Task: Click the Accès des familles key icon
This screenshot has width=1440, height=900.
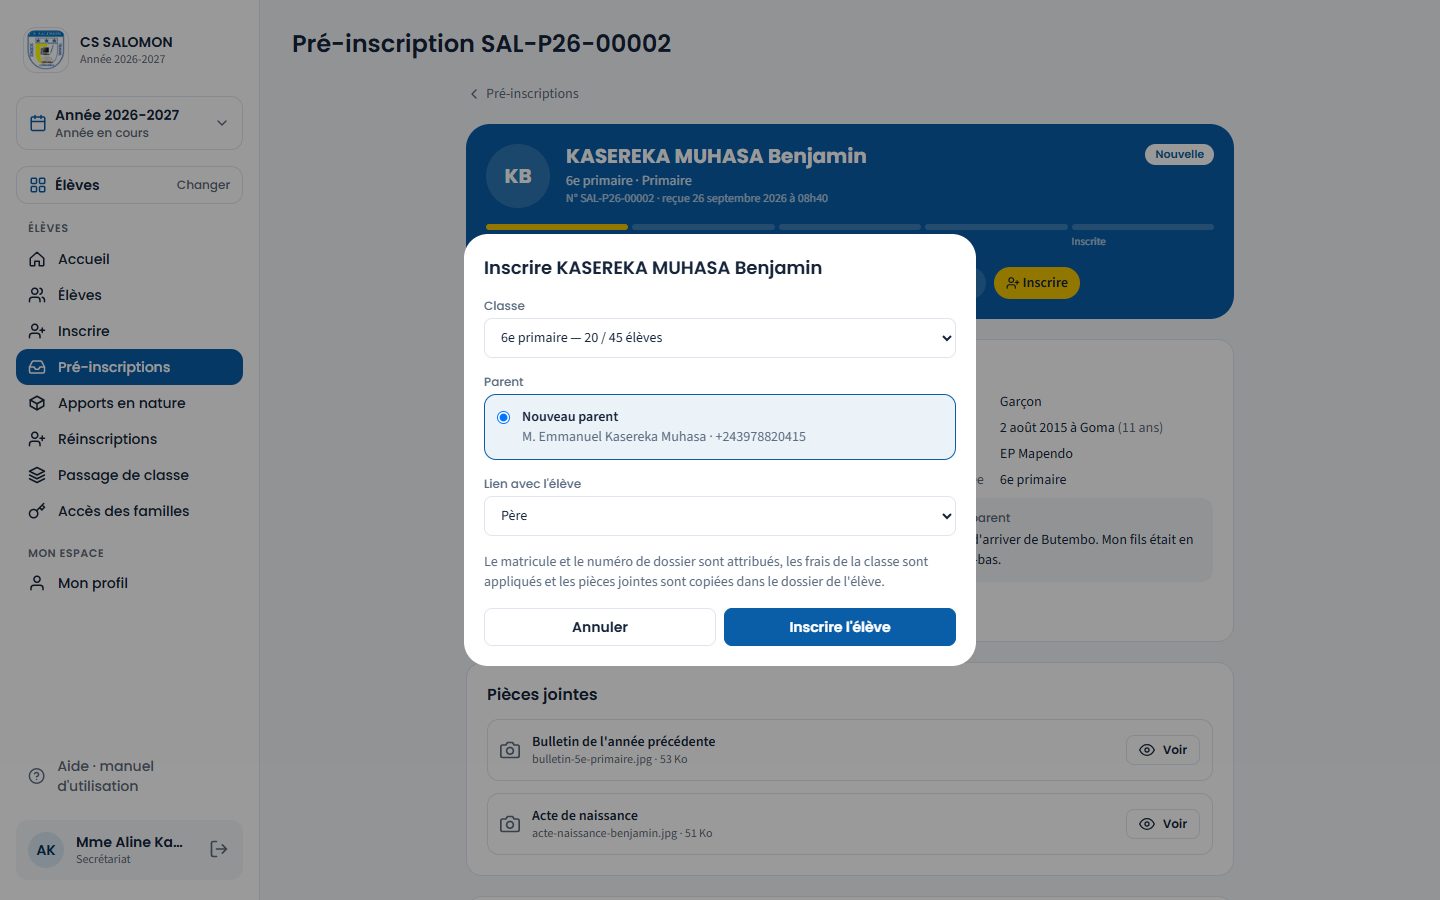Action: (x=37, y=511)
